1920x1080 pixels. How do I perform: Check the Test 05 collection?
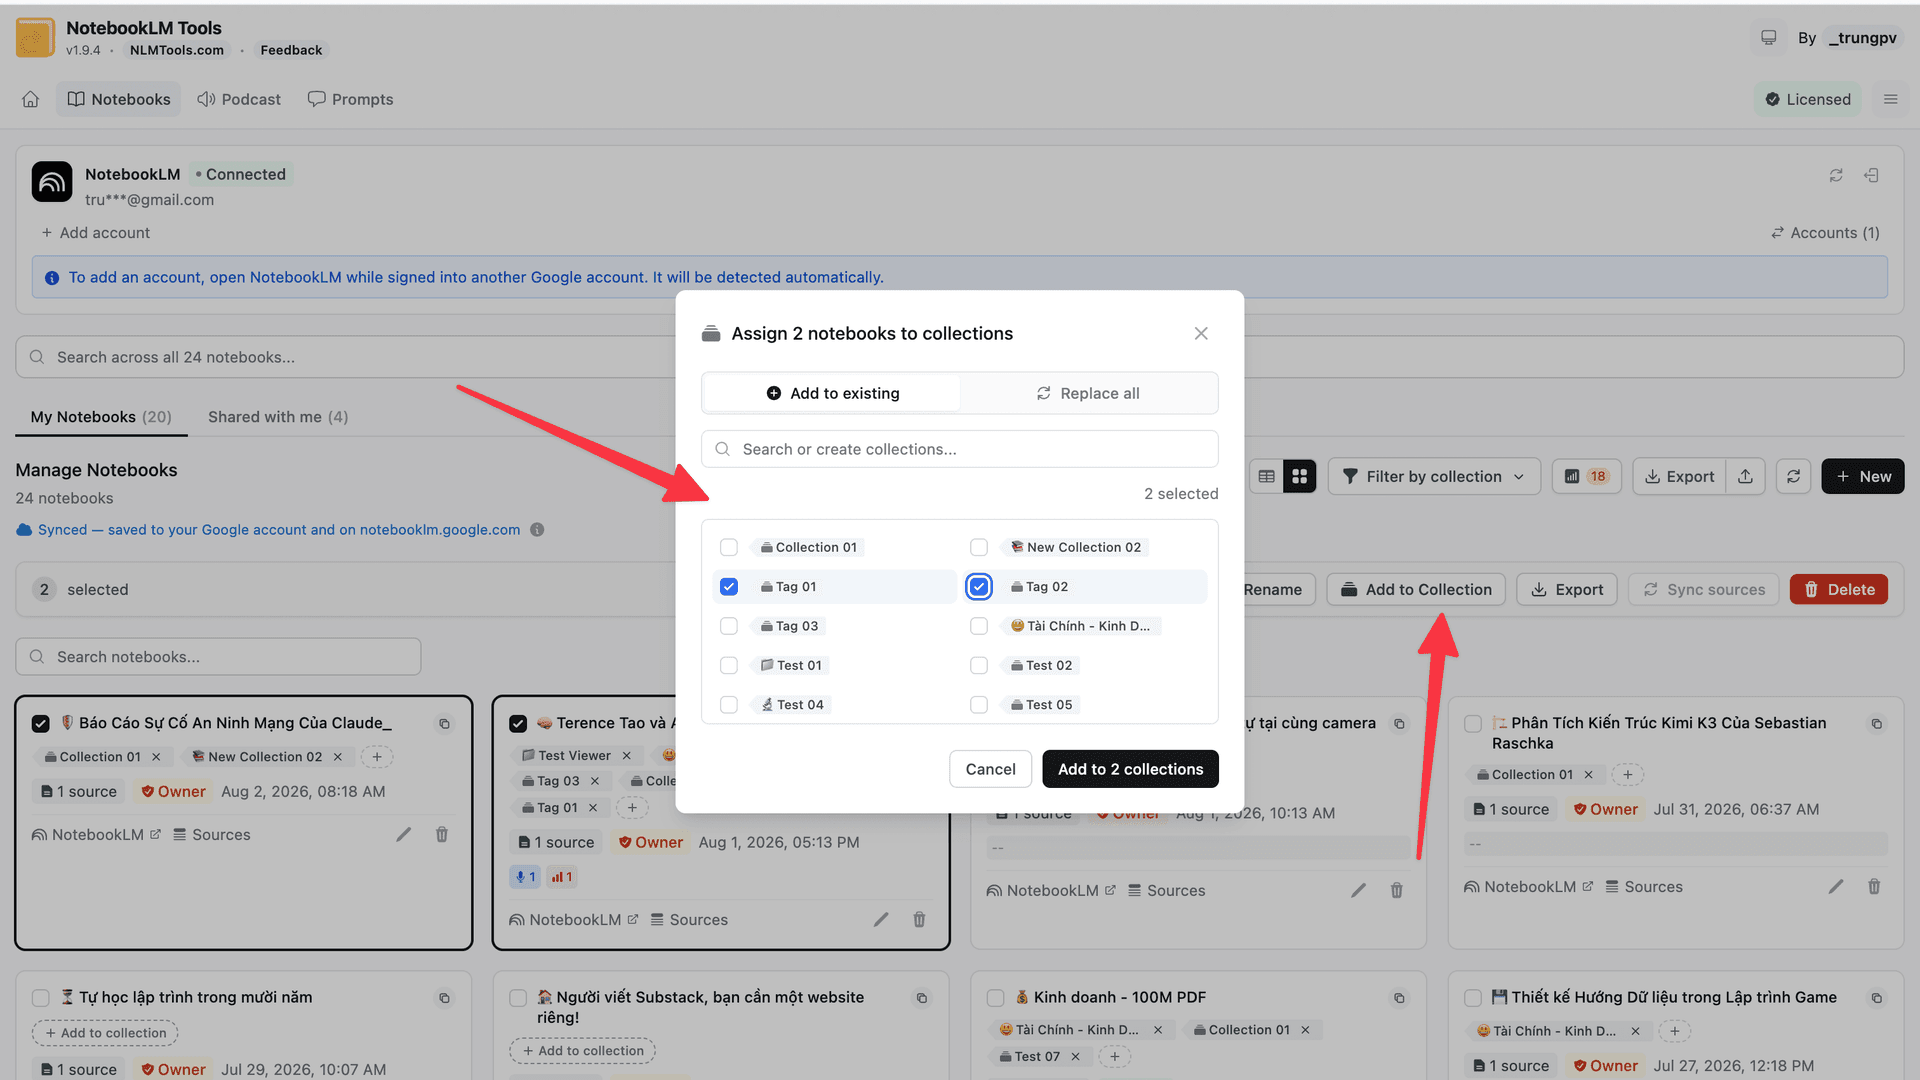(979, 705)
